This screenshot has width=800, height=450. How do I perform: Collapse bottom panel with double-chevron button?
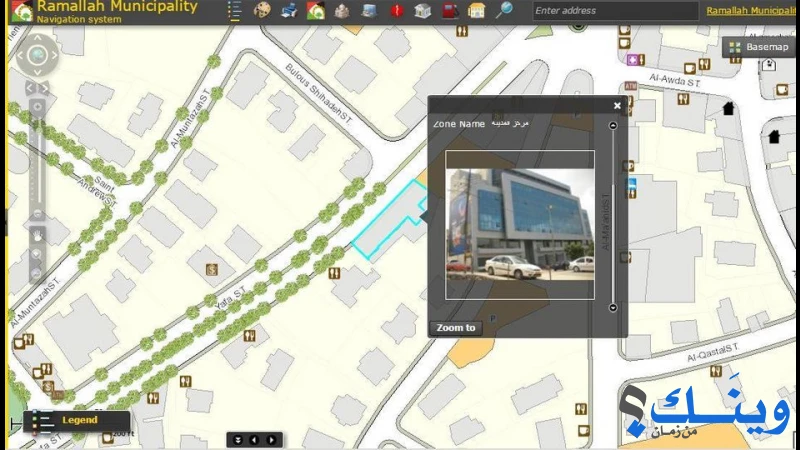pyautogui.click(x=238, y=440)
